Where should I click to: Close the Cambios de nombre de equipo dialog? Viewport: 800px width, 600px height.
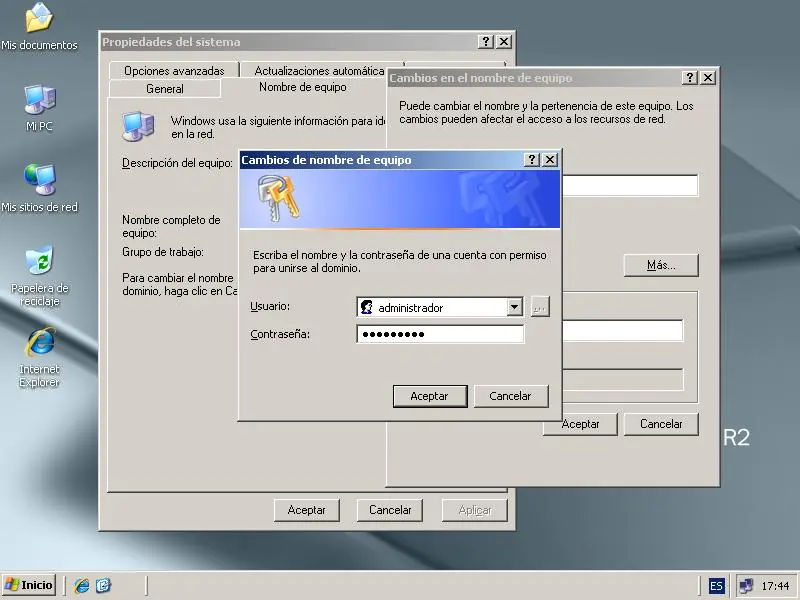(550, 160)
